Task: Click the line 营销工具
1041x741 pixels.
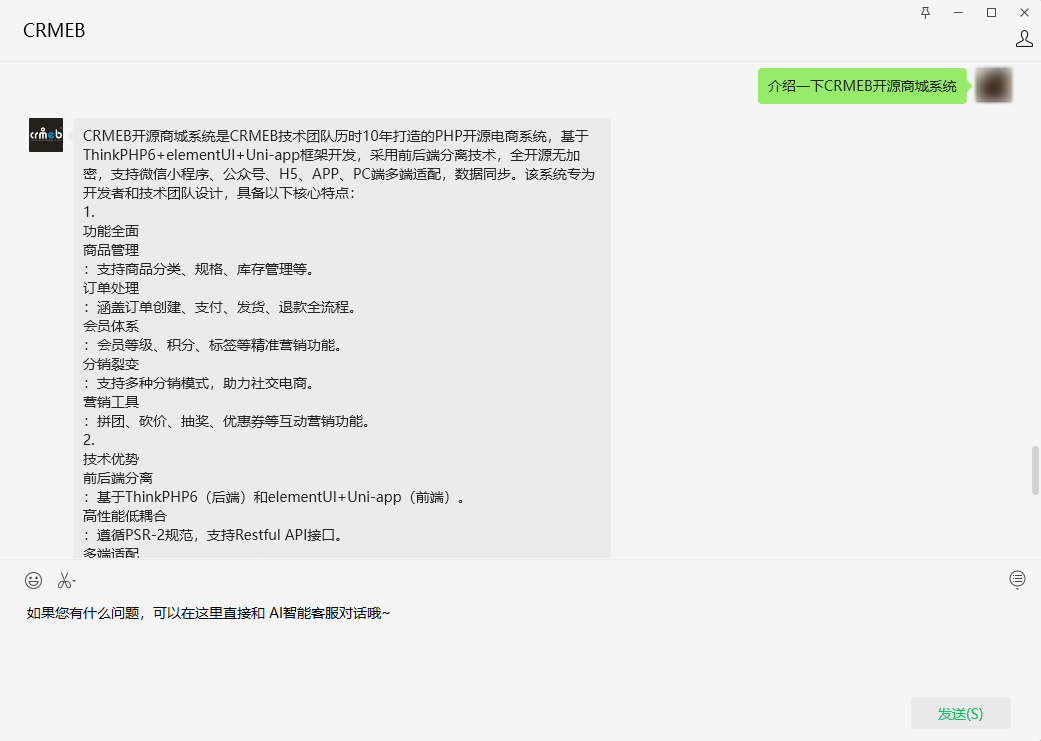Action: tap(111, 402)
